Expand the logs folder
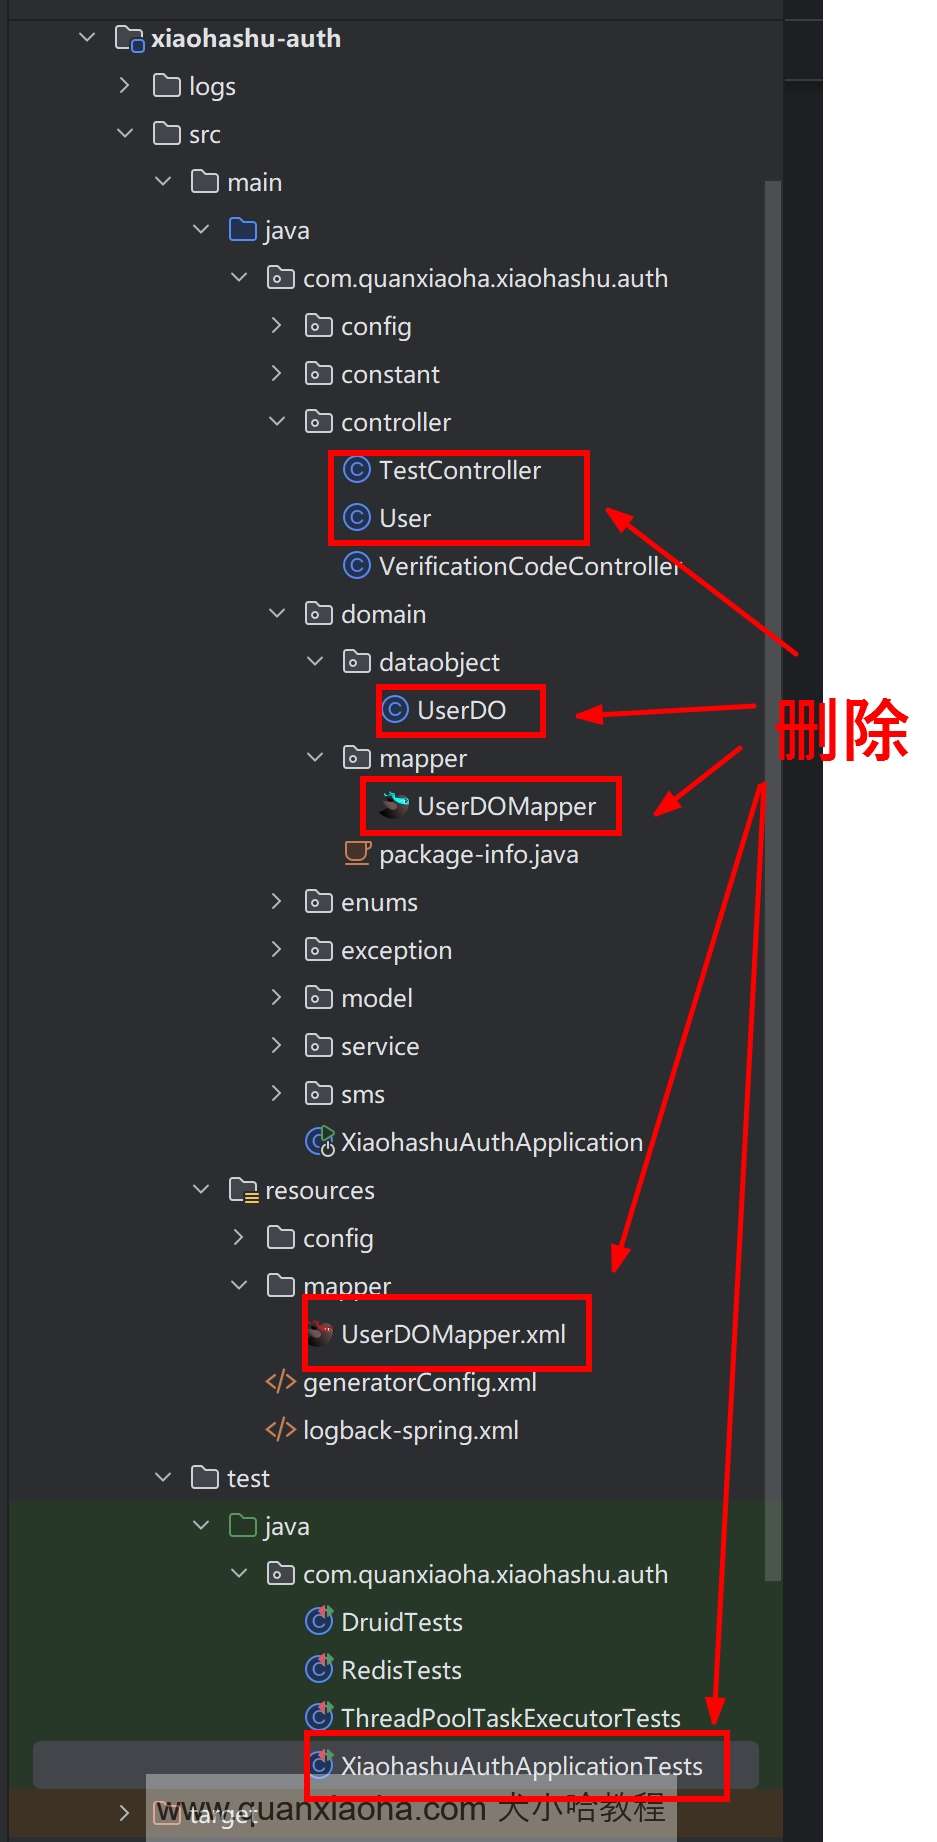This screenshot has width=937, height=1842. pos(124,86)
